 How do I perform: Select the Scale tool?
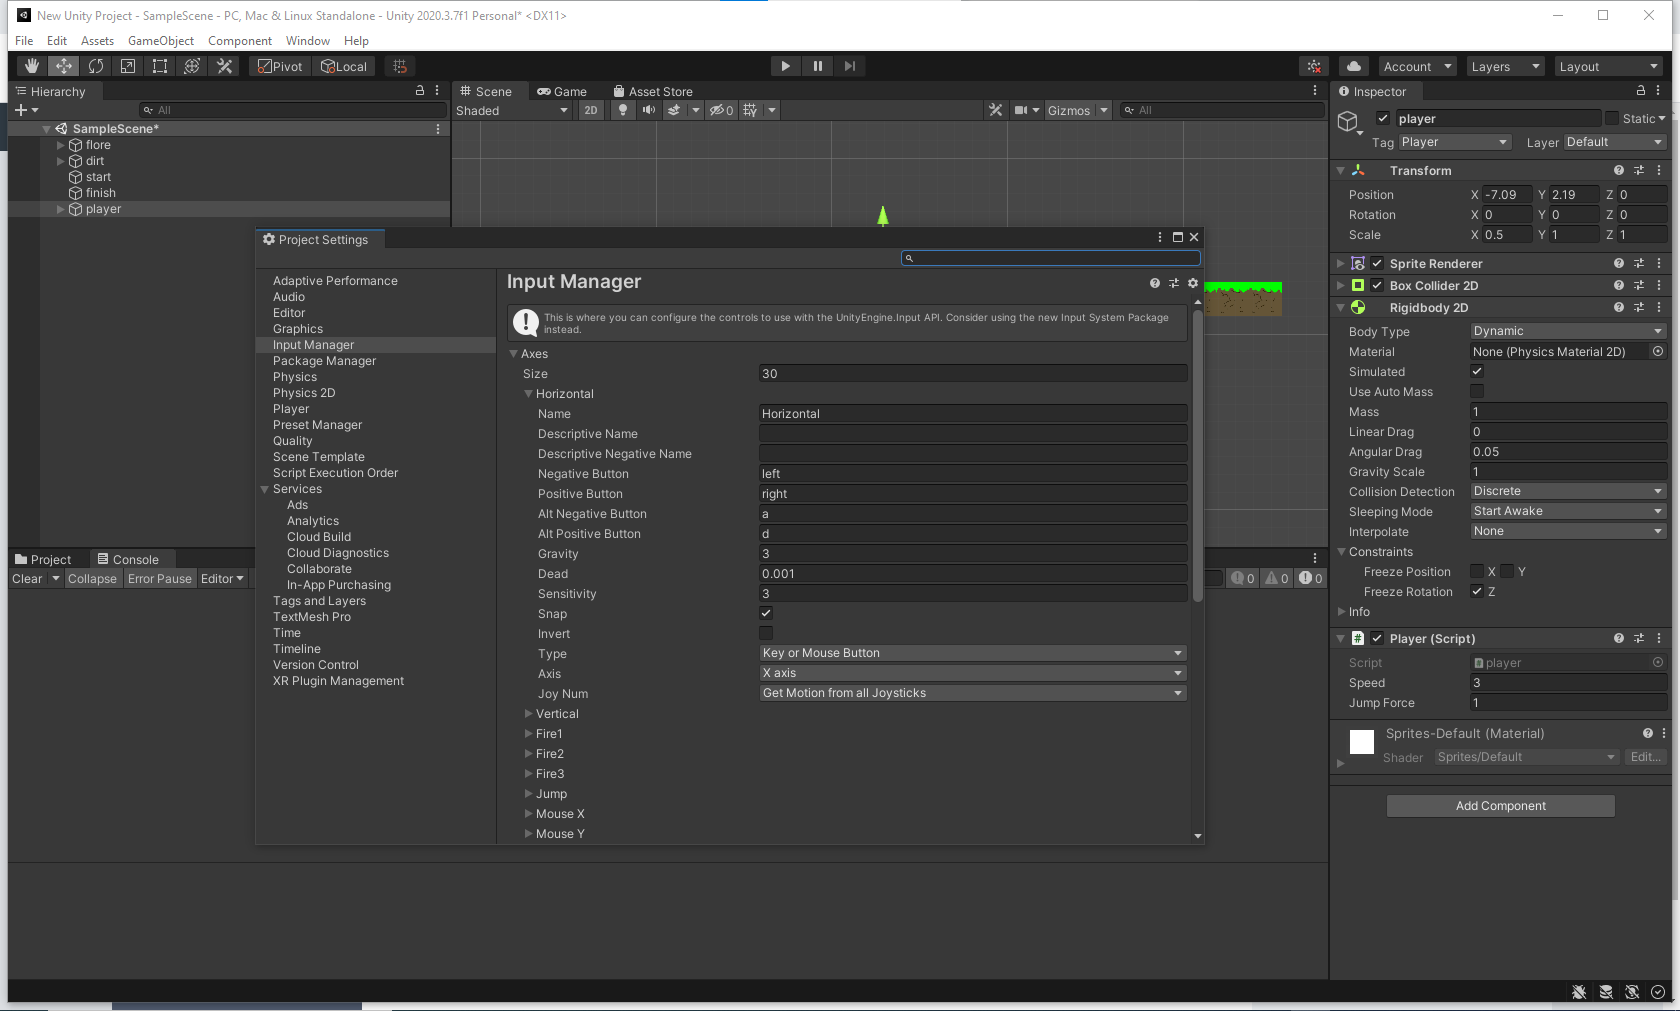[x=128, y=66]
